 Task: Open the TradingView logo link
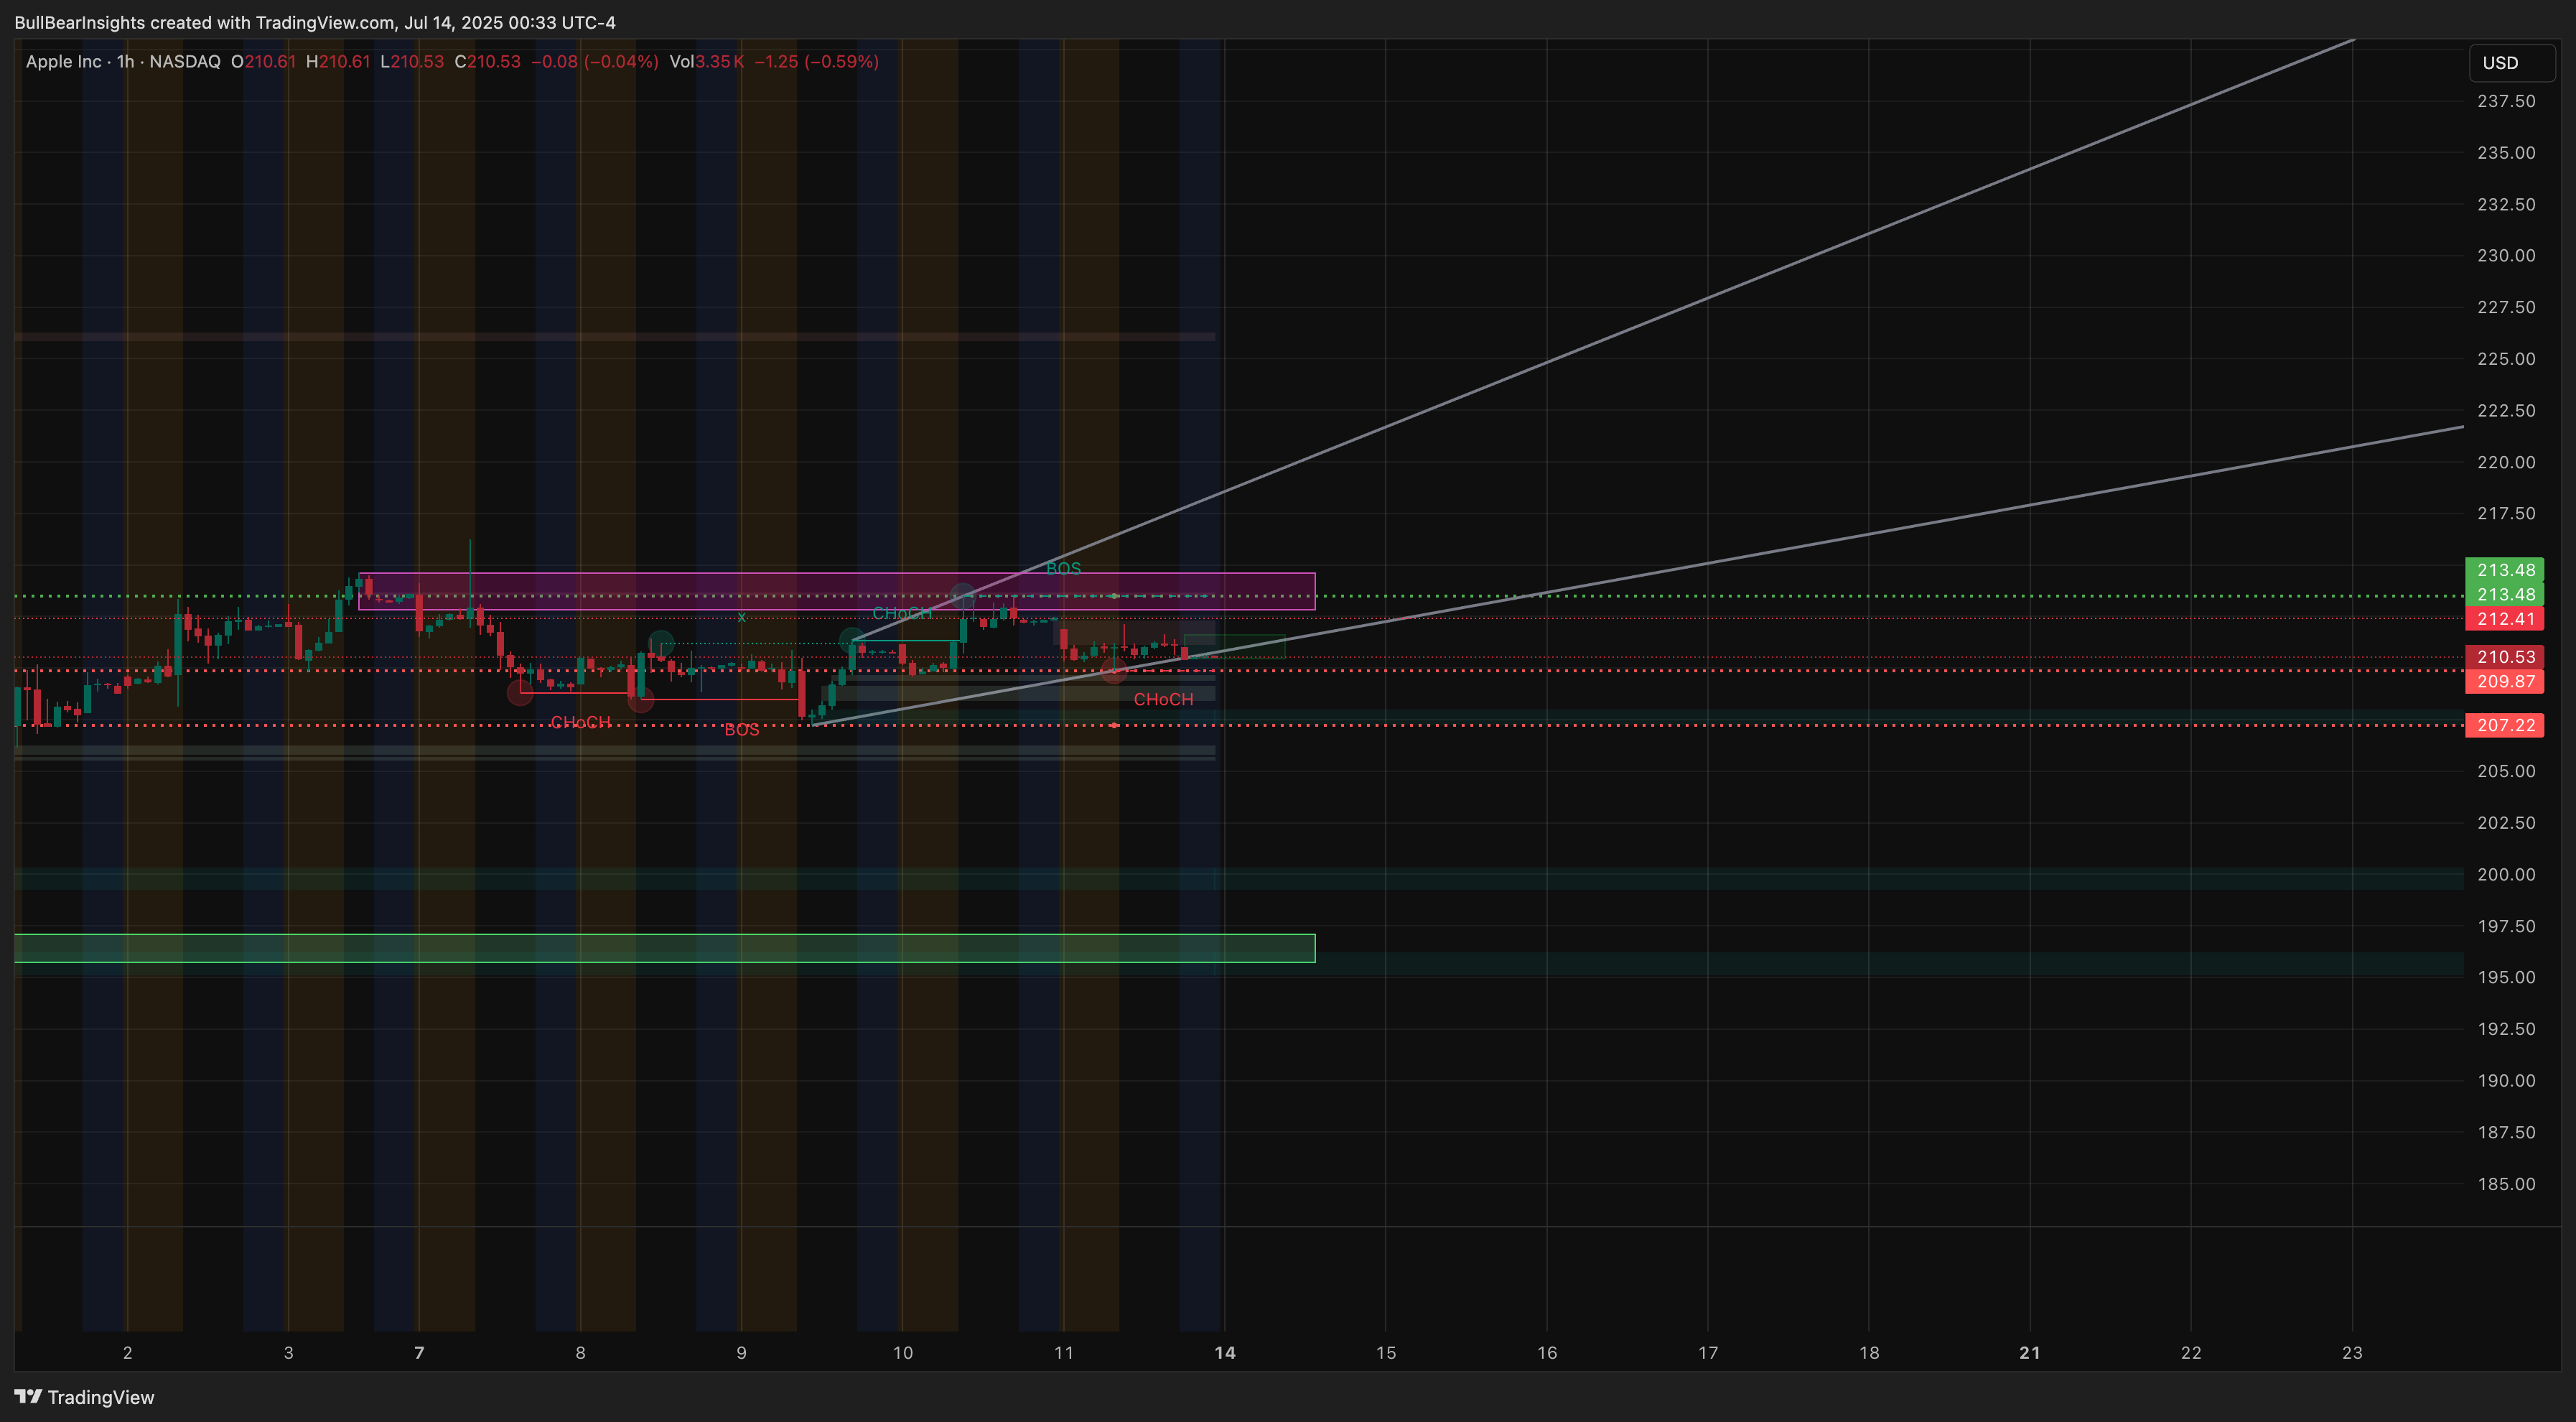coord(85,1397)
